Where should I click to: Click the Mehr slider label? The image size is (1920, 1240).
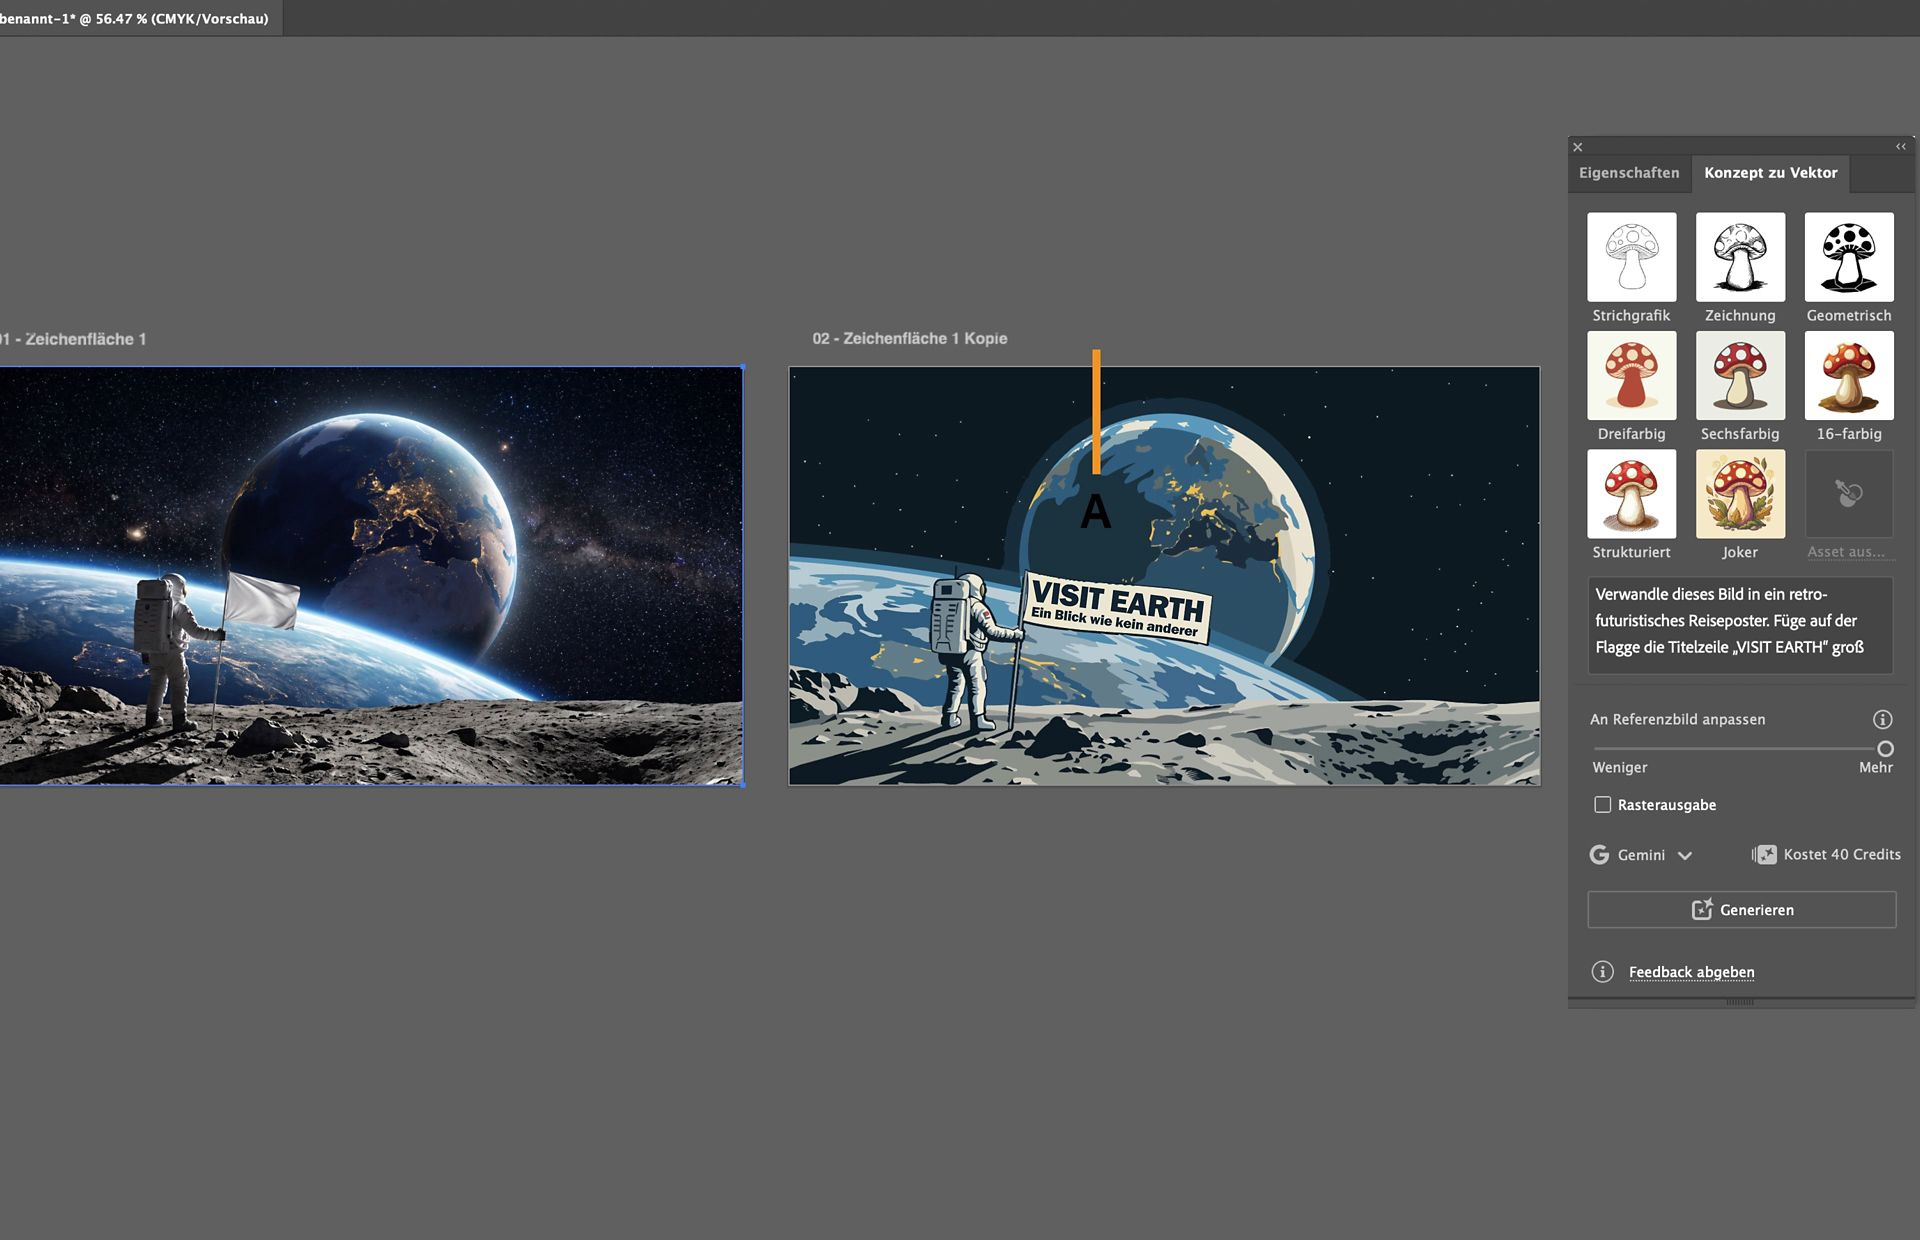coord(1875,767)
